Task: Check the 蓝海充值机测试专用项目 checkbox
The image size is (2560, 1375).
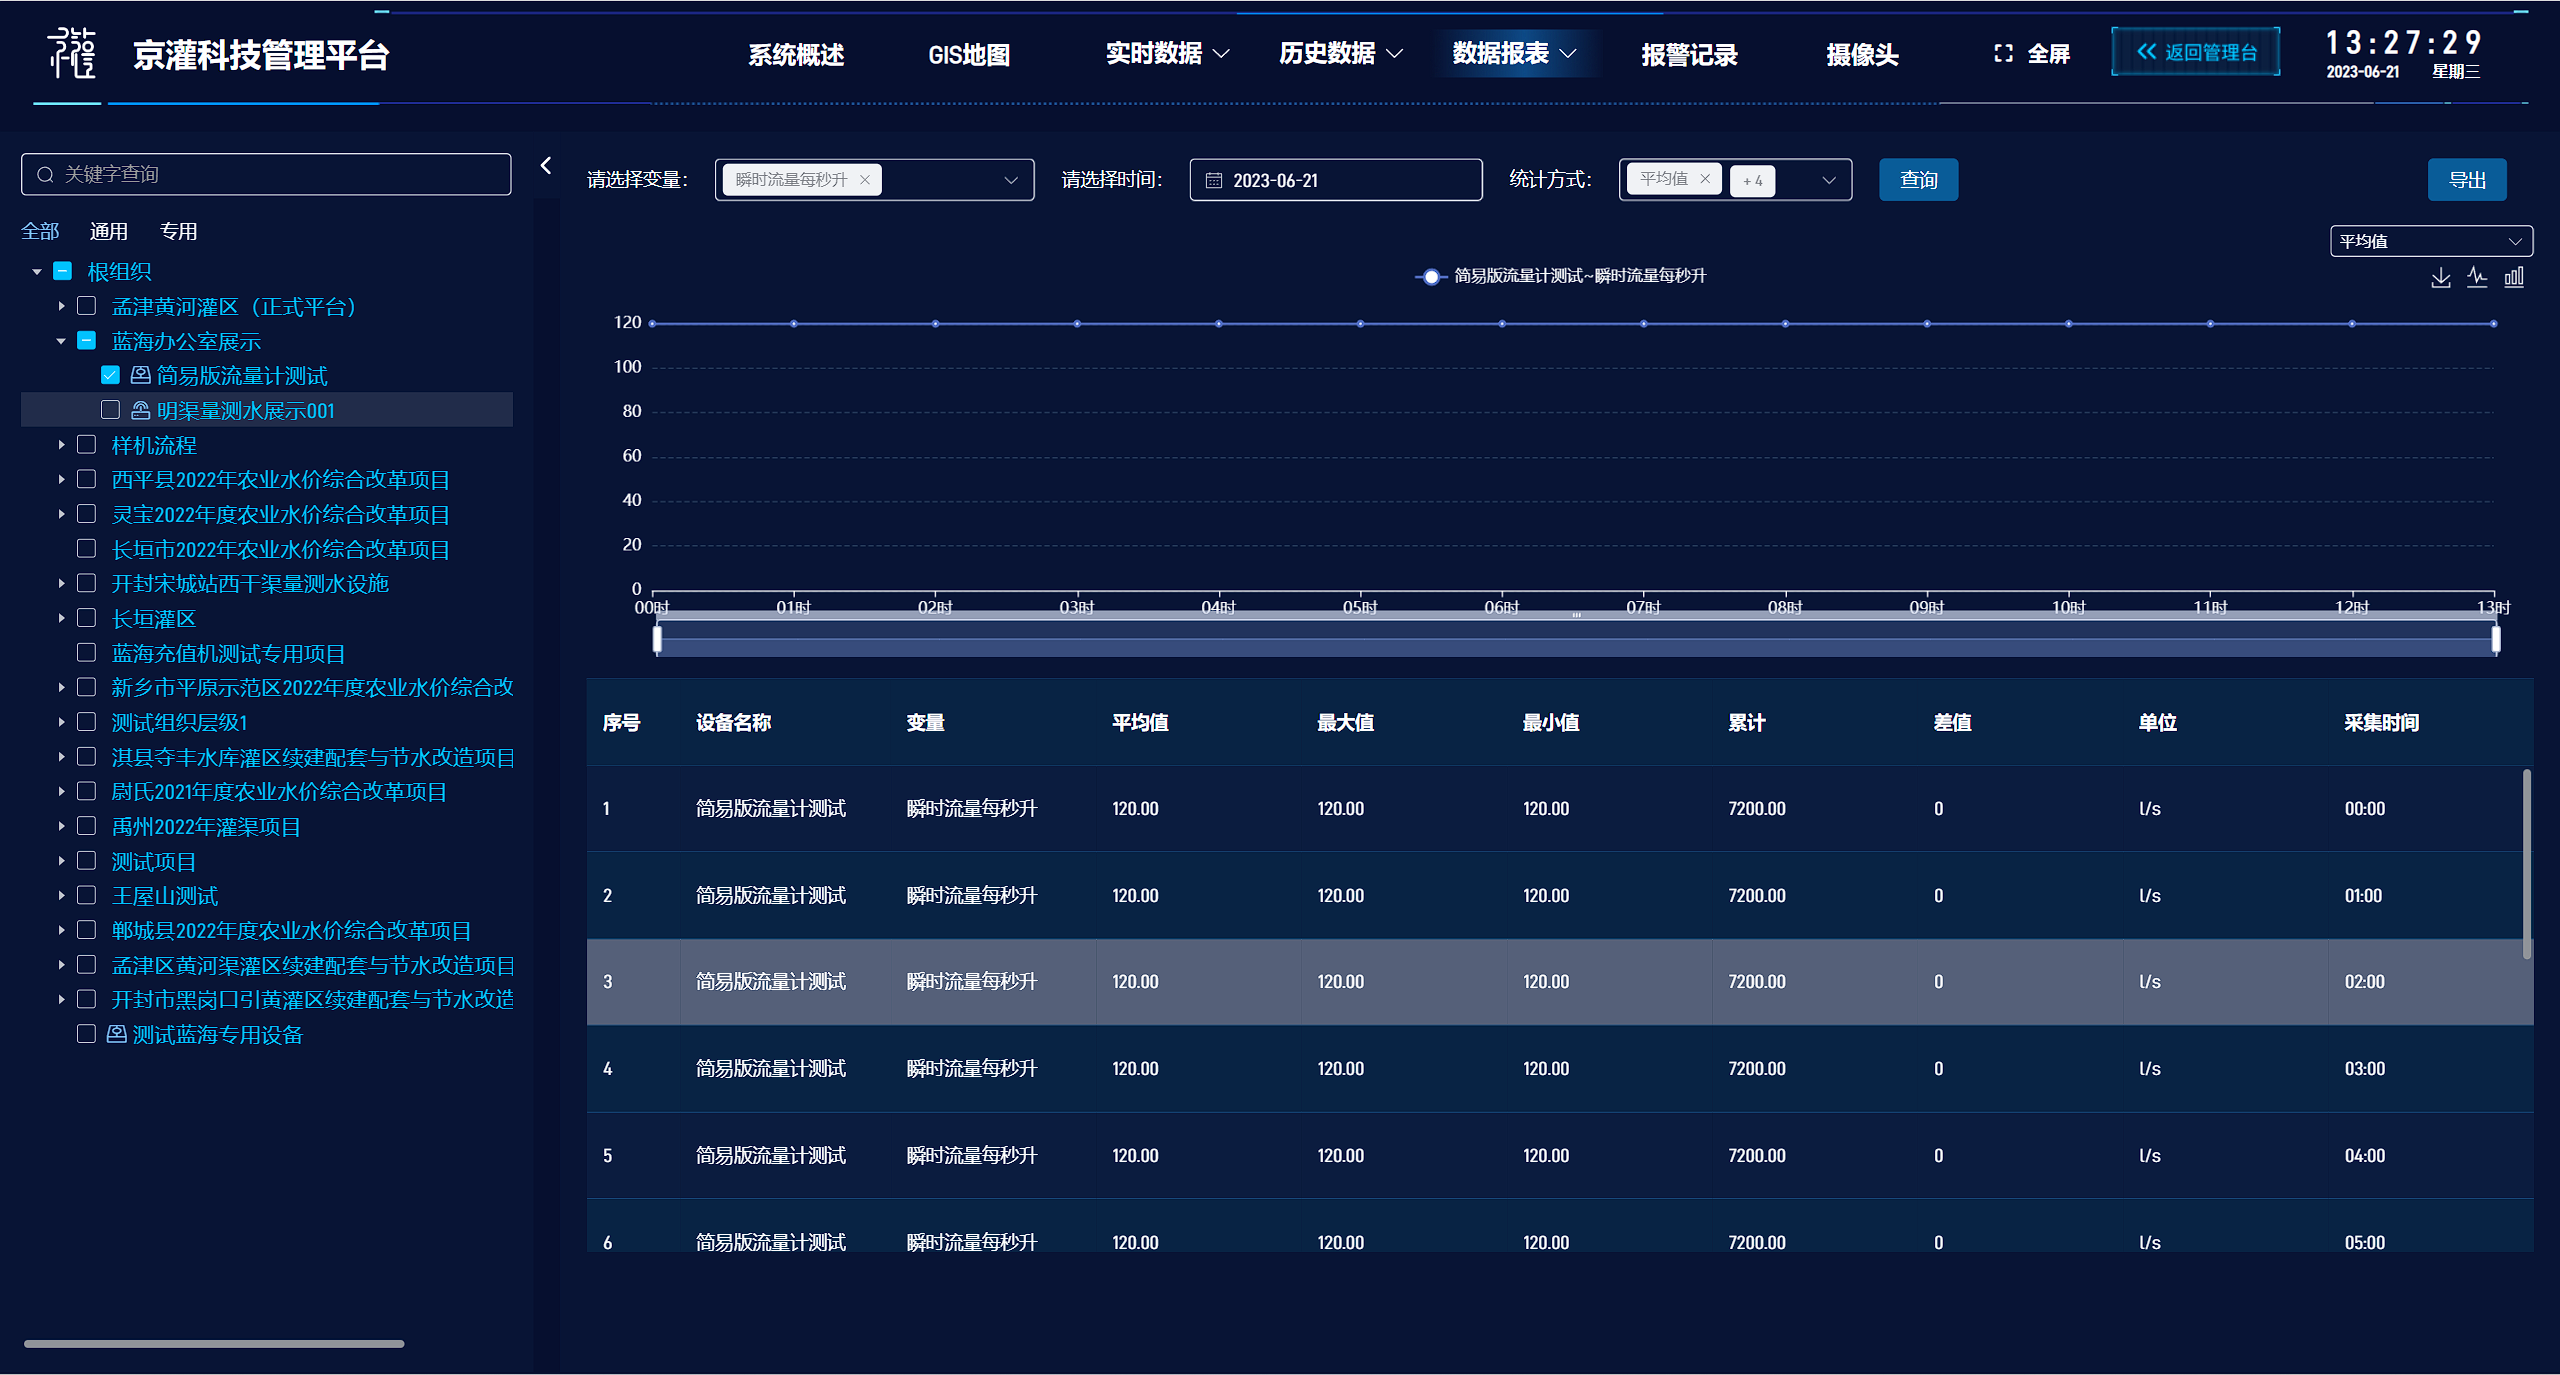Action: coord(87,653)
